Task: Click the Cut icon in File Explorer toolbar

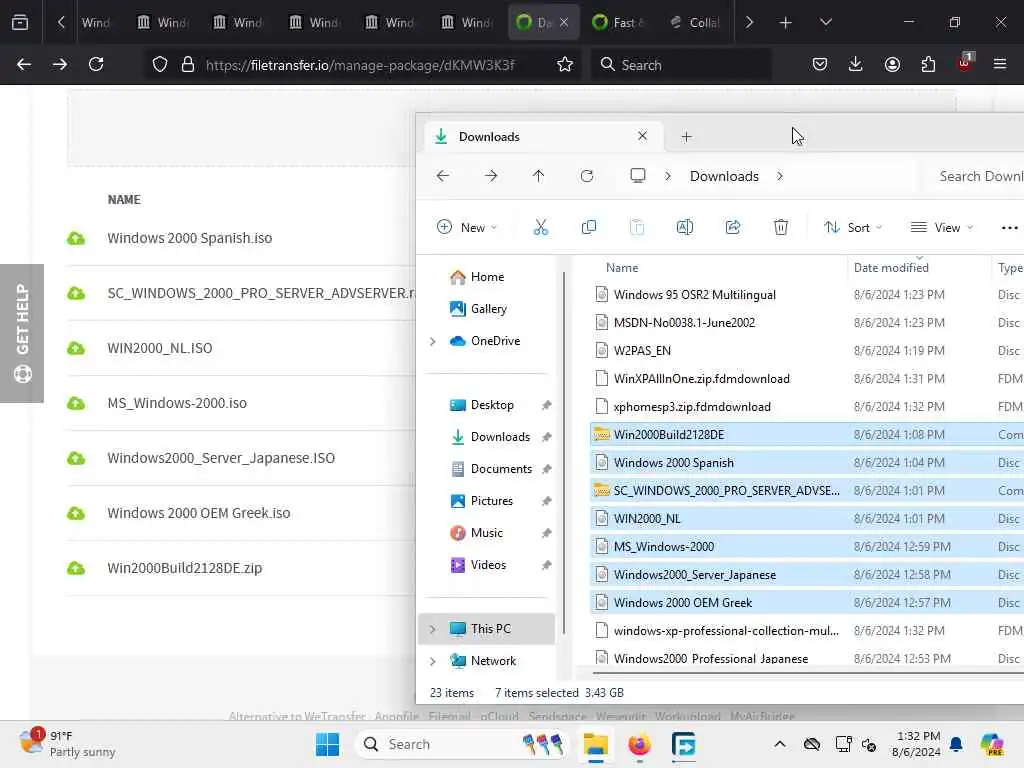Action: tap(540, 227)
